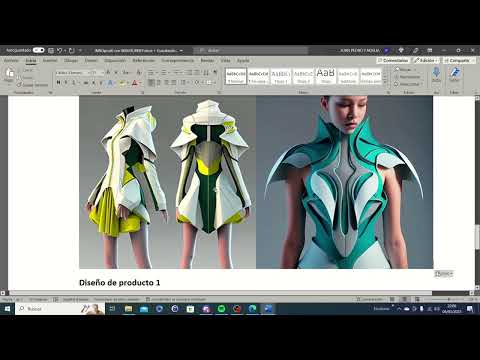Click the fashion design image in document
480x360 pixels.
click(x=256, y=182)
